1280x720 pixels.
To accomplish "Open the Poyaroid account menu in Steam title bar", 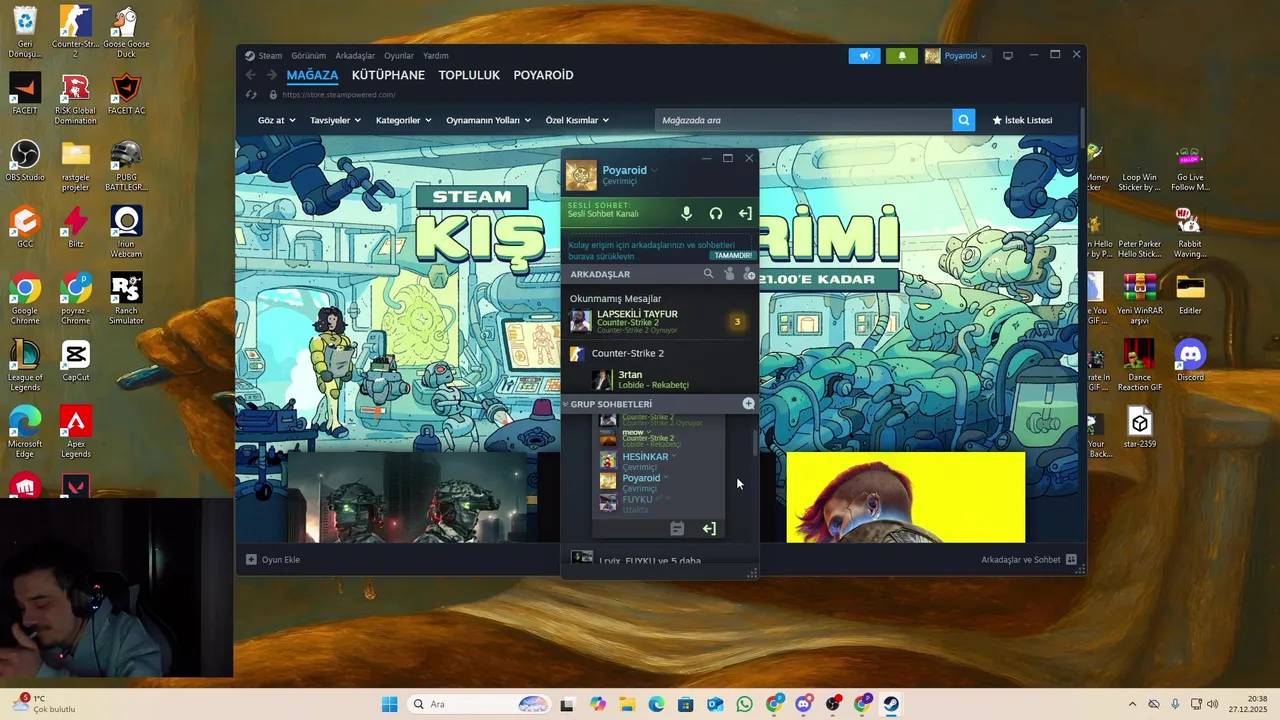I will tap(956, 56).
